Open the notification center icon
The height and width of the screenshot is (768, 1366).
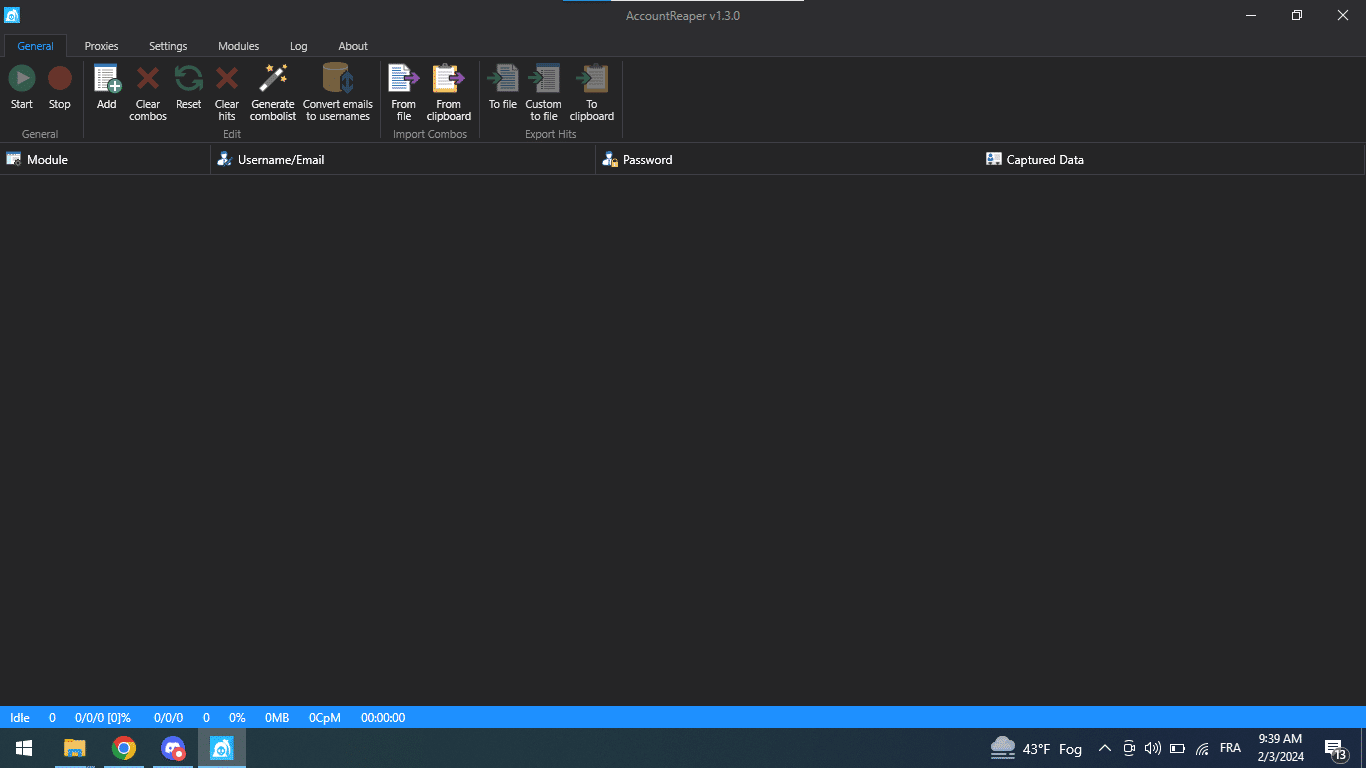[1335, 749]
